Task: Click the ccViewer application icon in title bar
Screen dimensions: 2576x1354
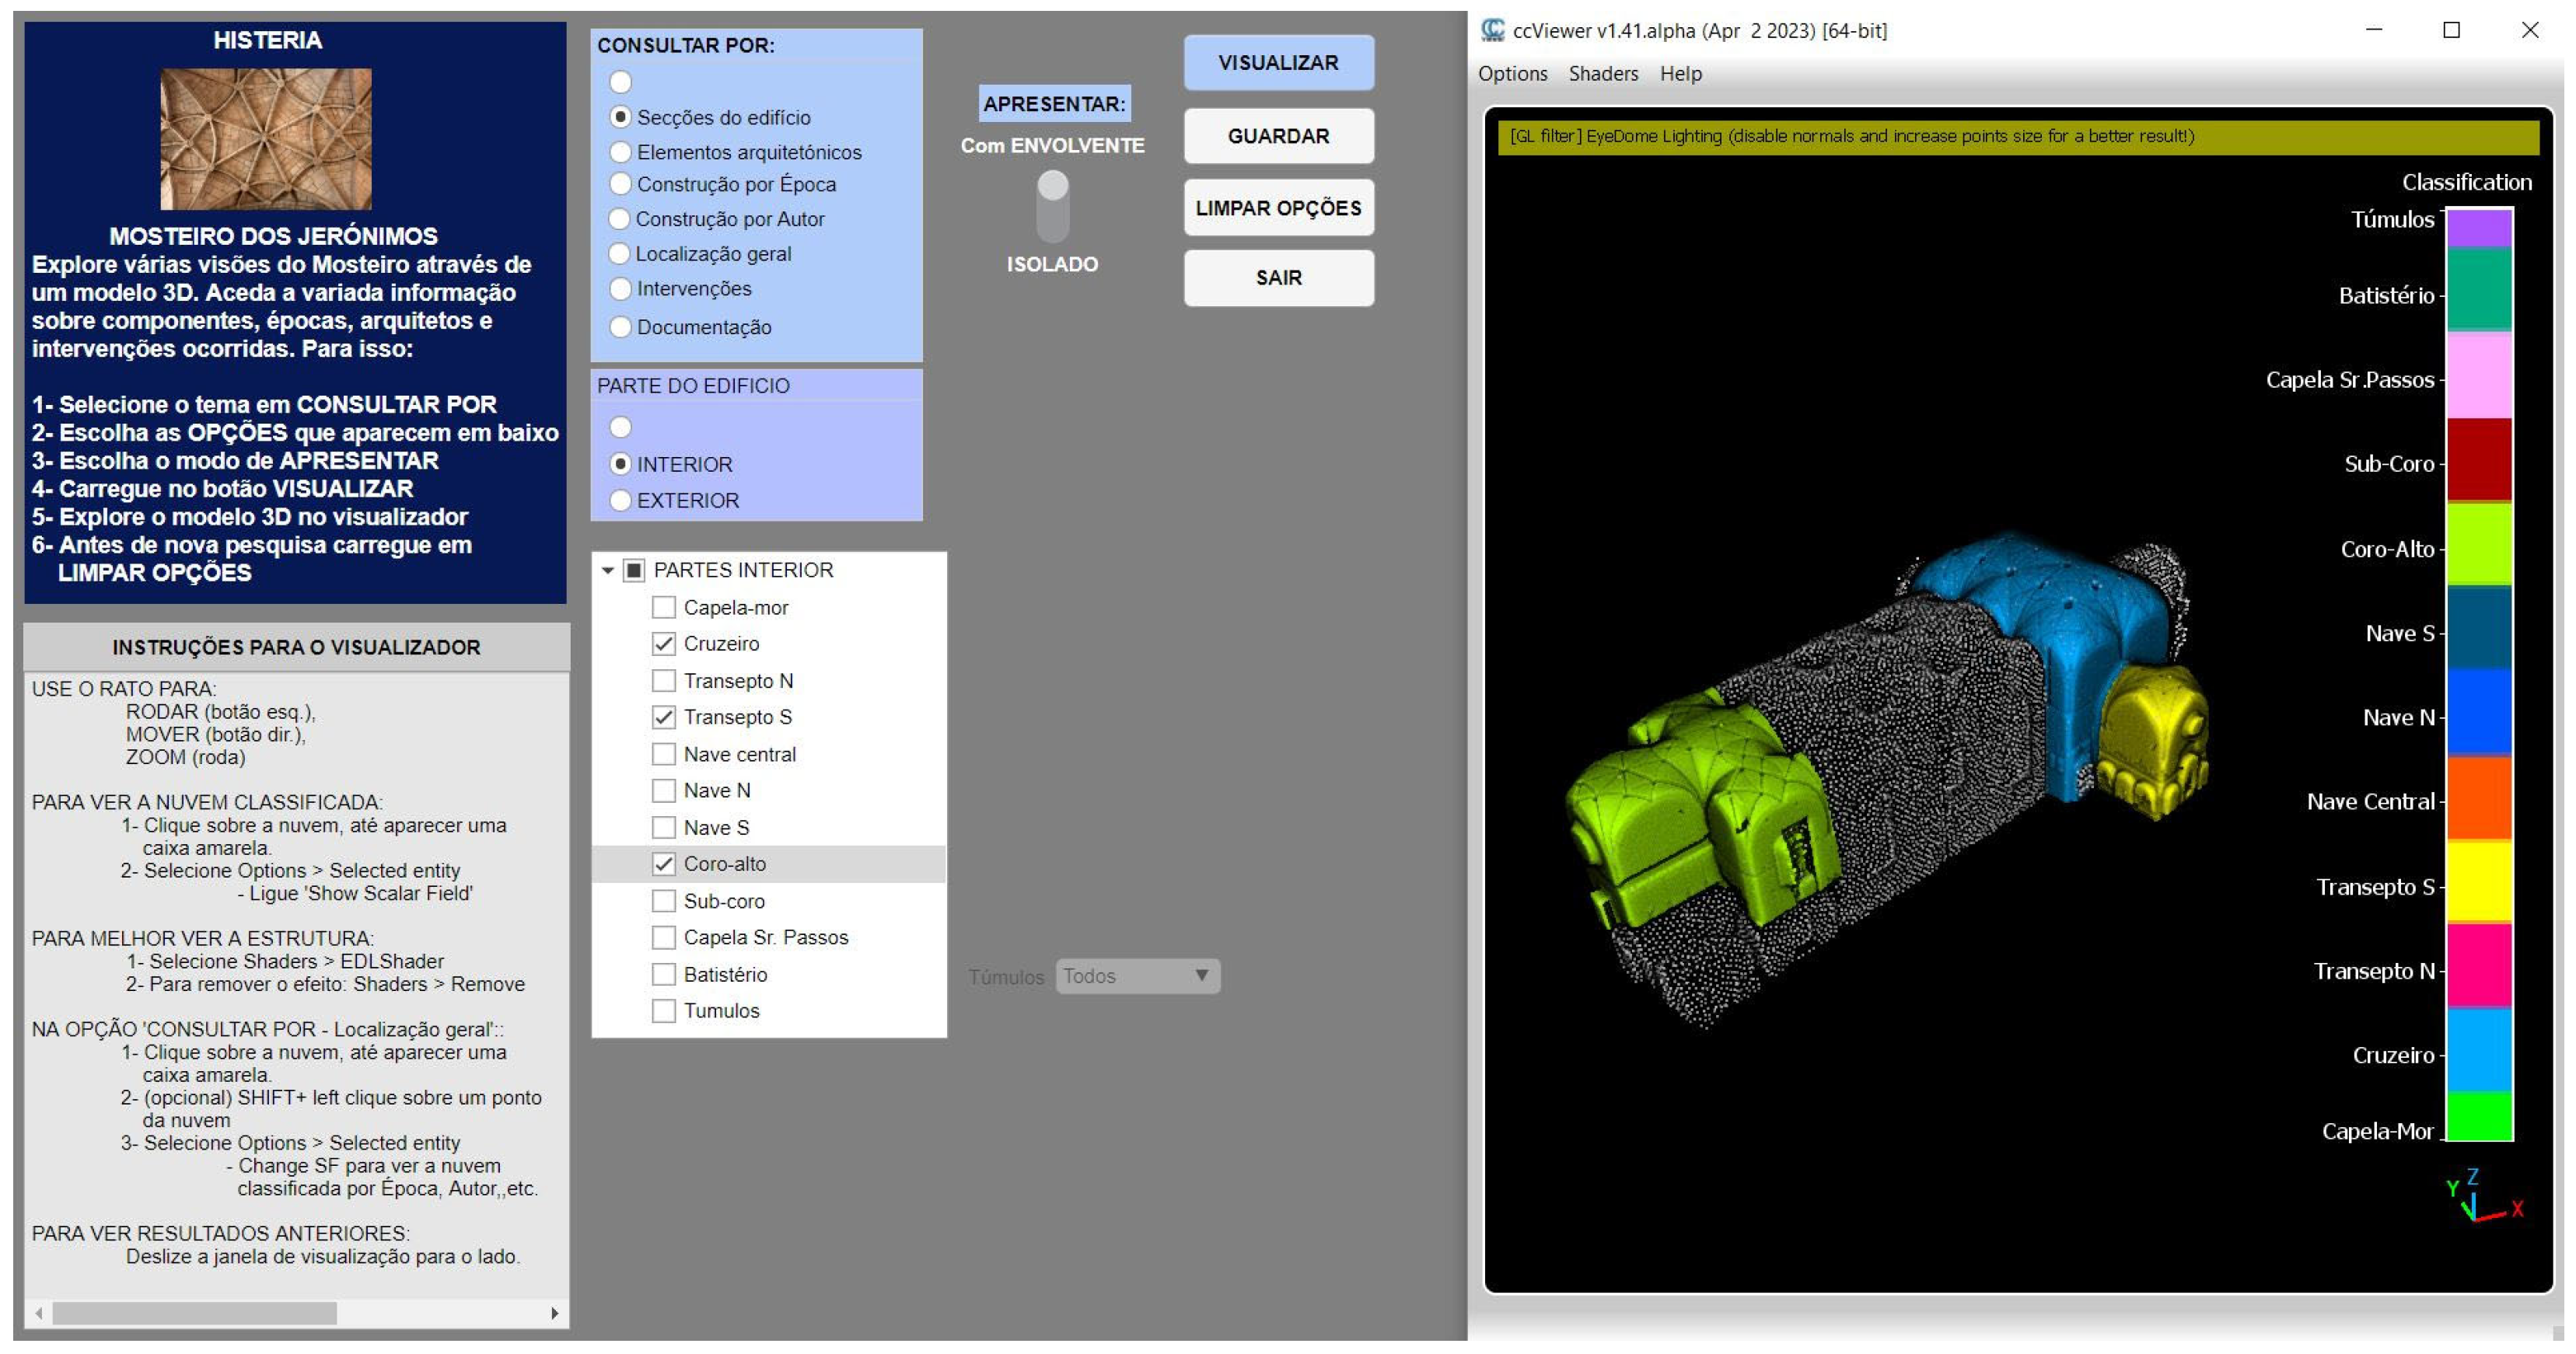Action: [1492, 30]
